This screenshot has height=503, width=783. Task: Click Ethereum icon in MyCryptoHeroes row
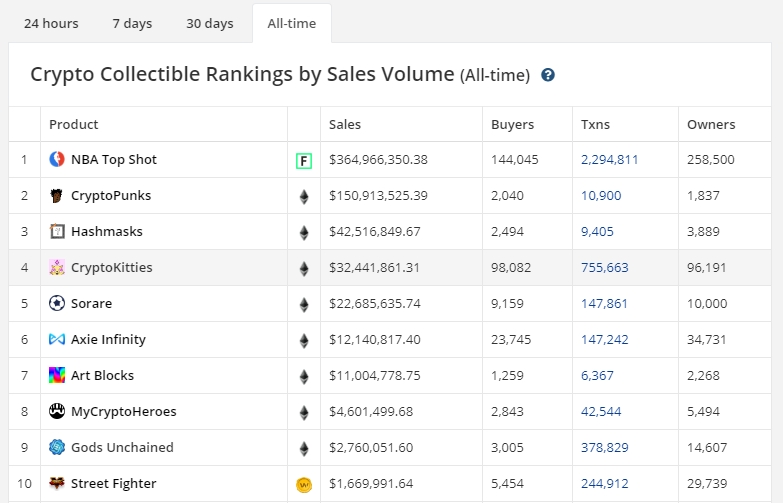(304, 412)
